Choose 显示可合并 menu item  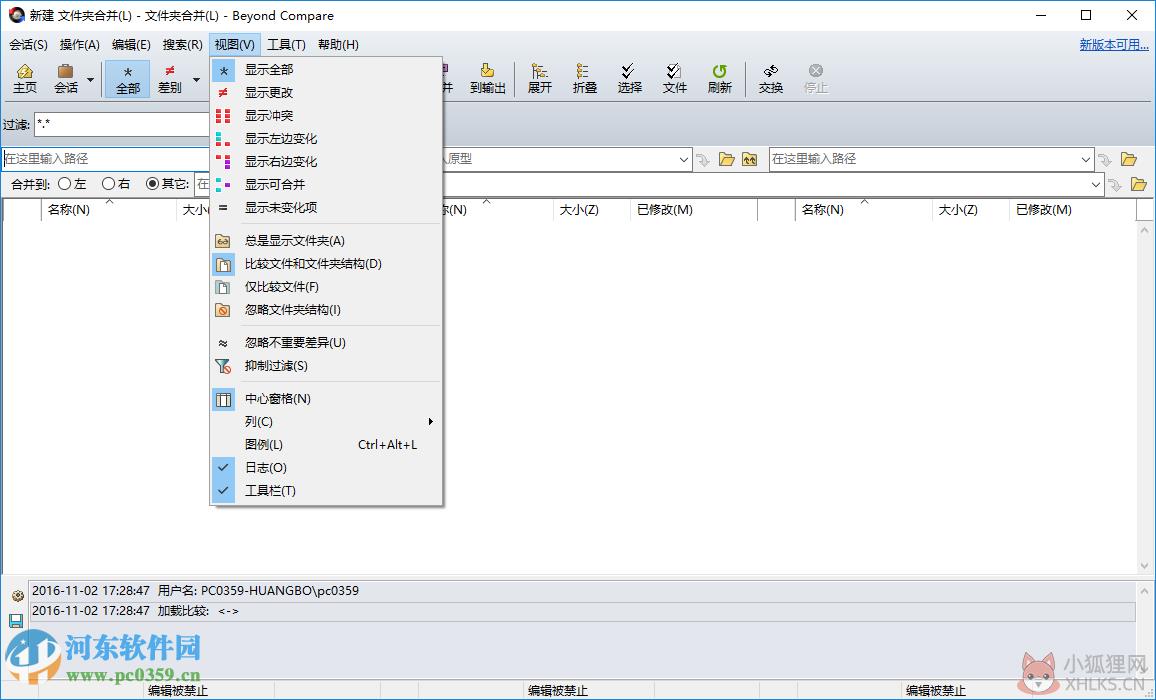[327, 184]
